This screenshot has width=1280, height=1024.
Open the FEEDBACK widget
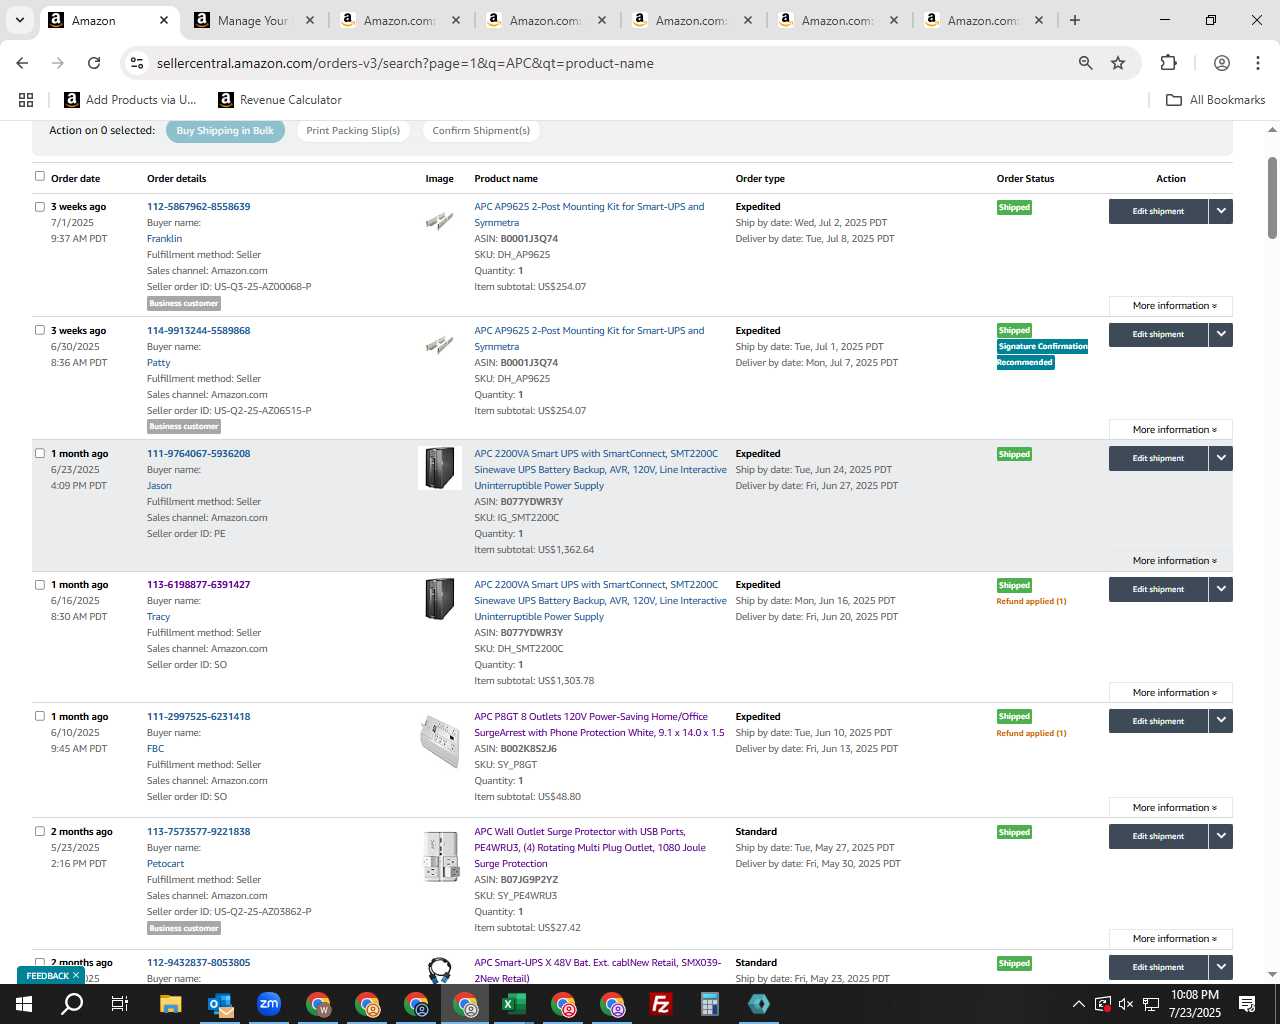click(x=47, y=976)
